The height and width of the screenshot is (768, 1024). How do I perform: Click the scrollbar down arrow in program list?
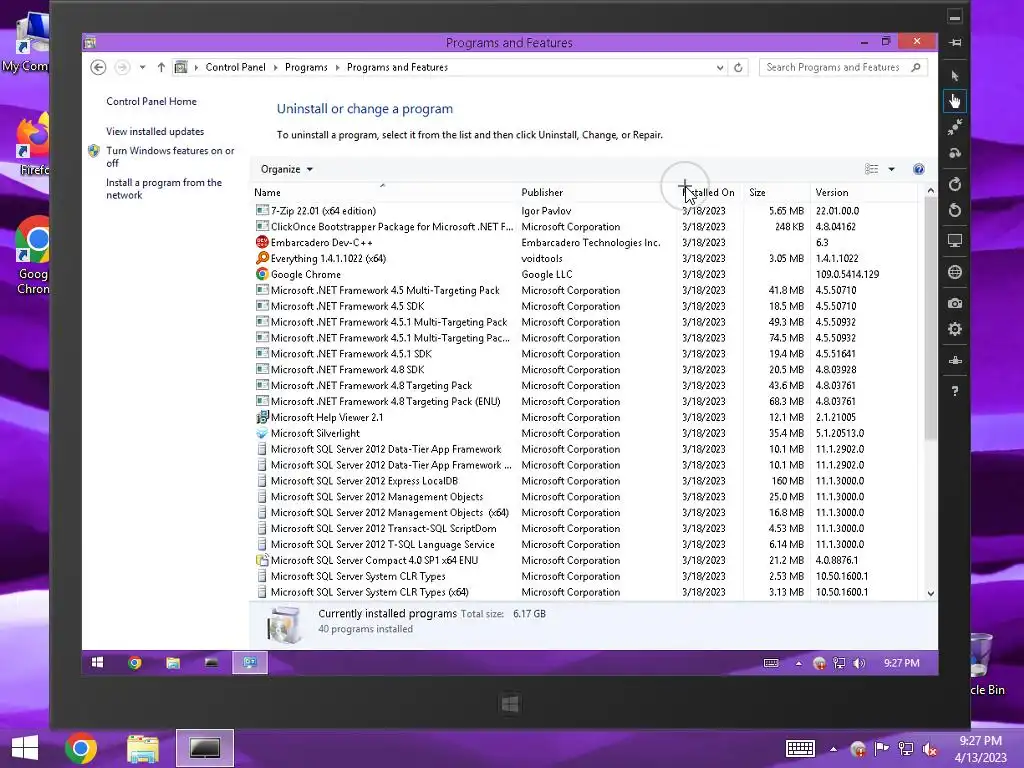pos(931,593)
